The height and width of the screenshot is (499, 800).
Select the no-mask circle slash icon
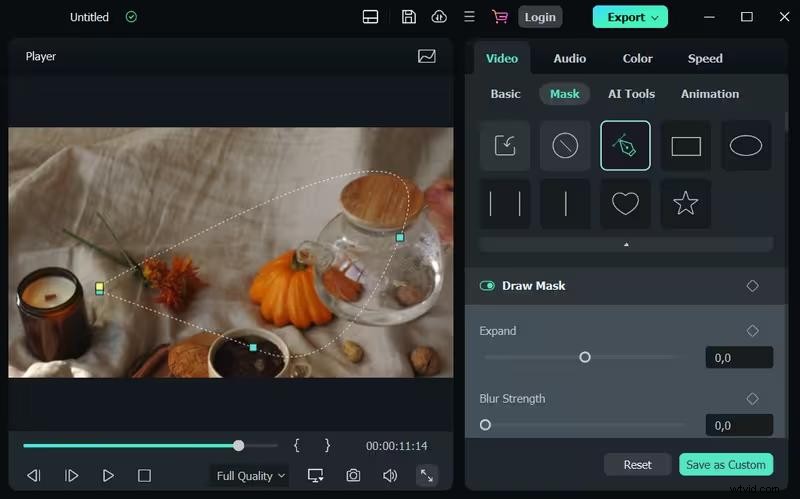pyautogui.click(x=565, y=145)
